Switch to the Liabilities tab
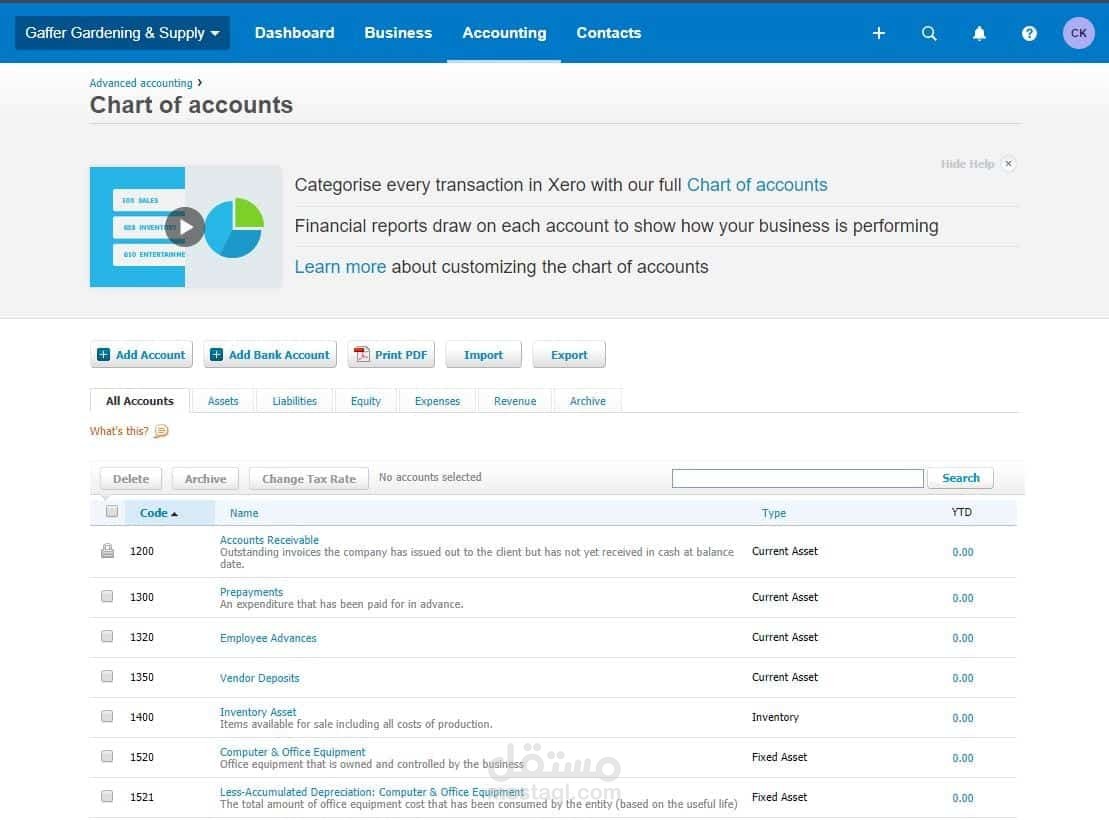The width and height of the screenshot is (1109, 820). 294,401
